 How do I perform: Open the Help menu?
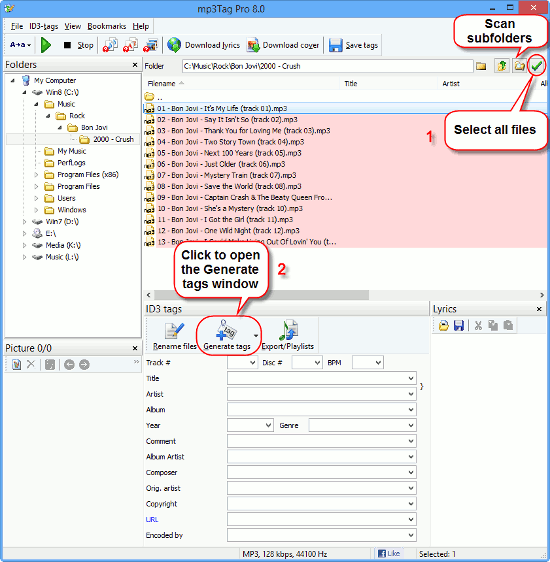click(x=140, y=26)
